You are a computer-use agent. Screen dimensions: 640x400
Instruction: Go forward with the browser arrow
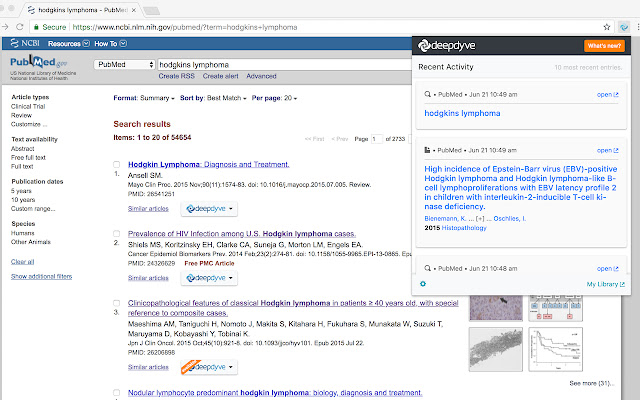click(5, 27)
